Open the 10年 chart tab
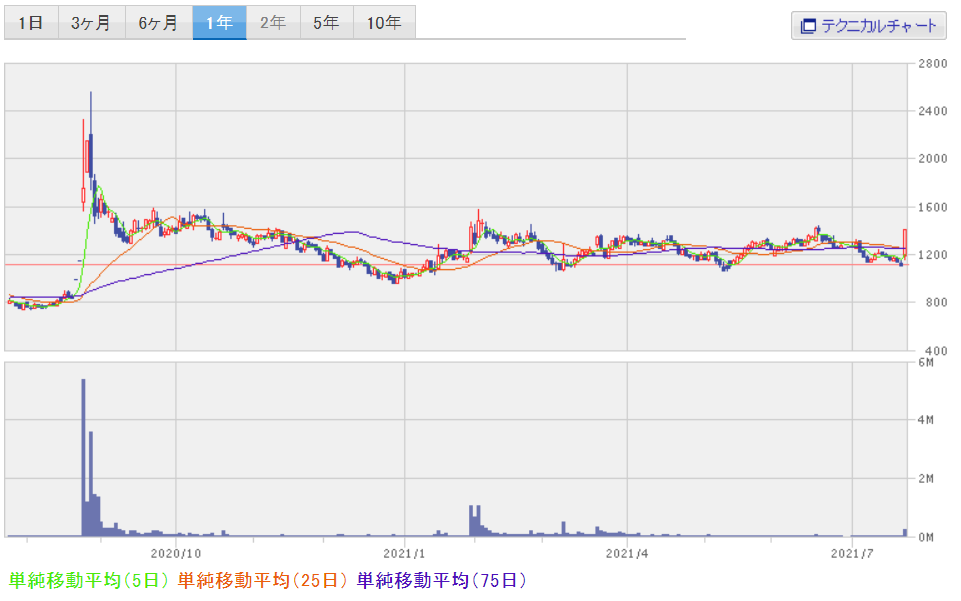Screen dimensions: 961x601 click(x=384, y=23)
